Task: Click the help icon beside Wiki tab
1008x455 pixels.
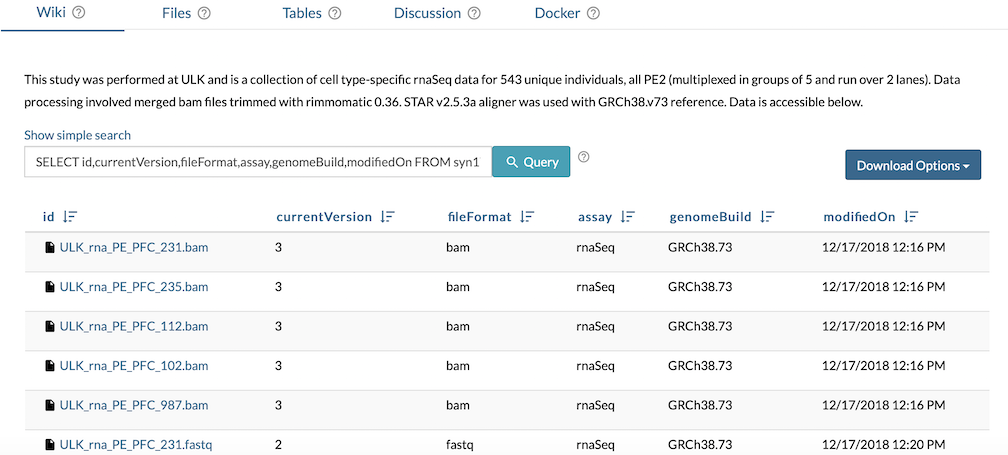Action: (x=79, y=14)
